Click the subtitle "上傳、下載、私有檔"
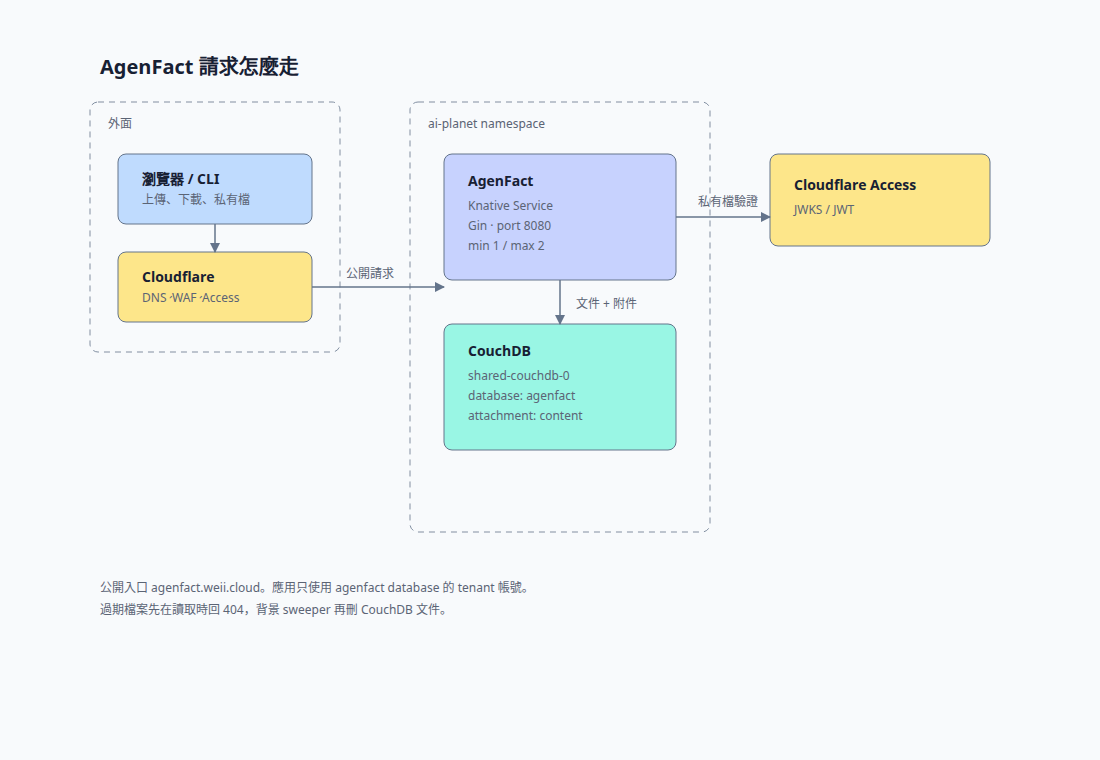The height and width of the screenshot is (760, 1100). coord(196,199)
